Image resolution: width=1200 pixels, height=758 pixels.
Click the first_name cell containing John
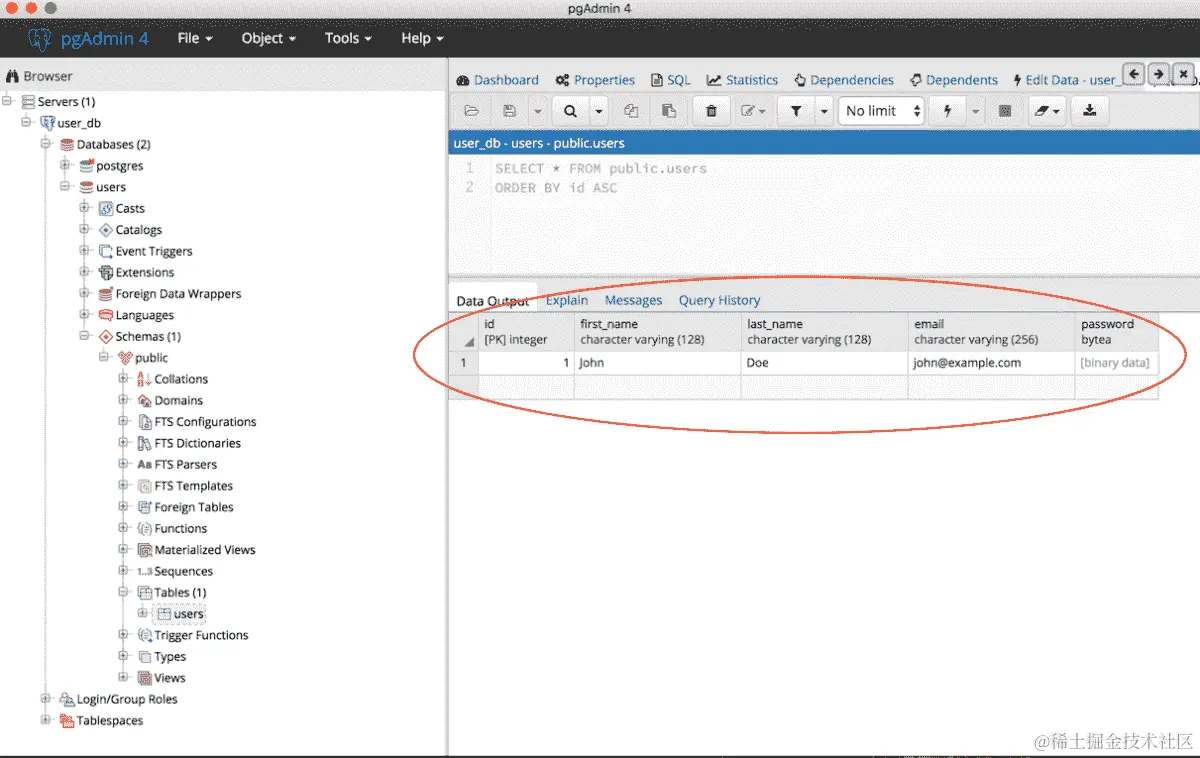tap(657, 363)
